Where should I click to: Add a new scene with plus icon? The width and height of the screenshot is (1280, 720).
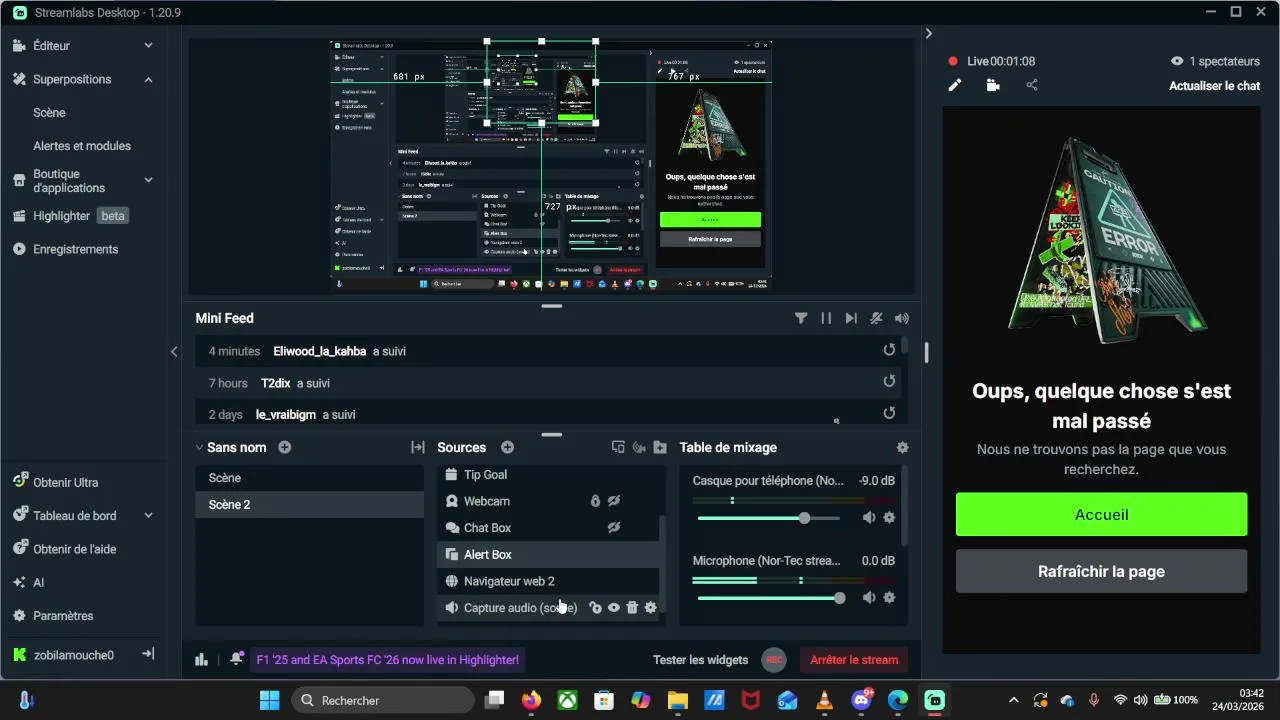[x=285, y=447]
